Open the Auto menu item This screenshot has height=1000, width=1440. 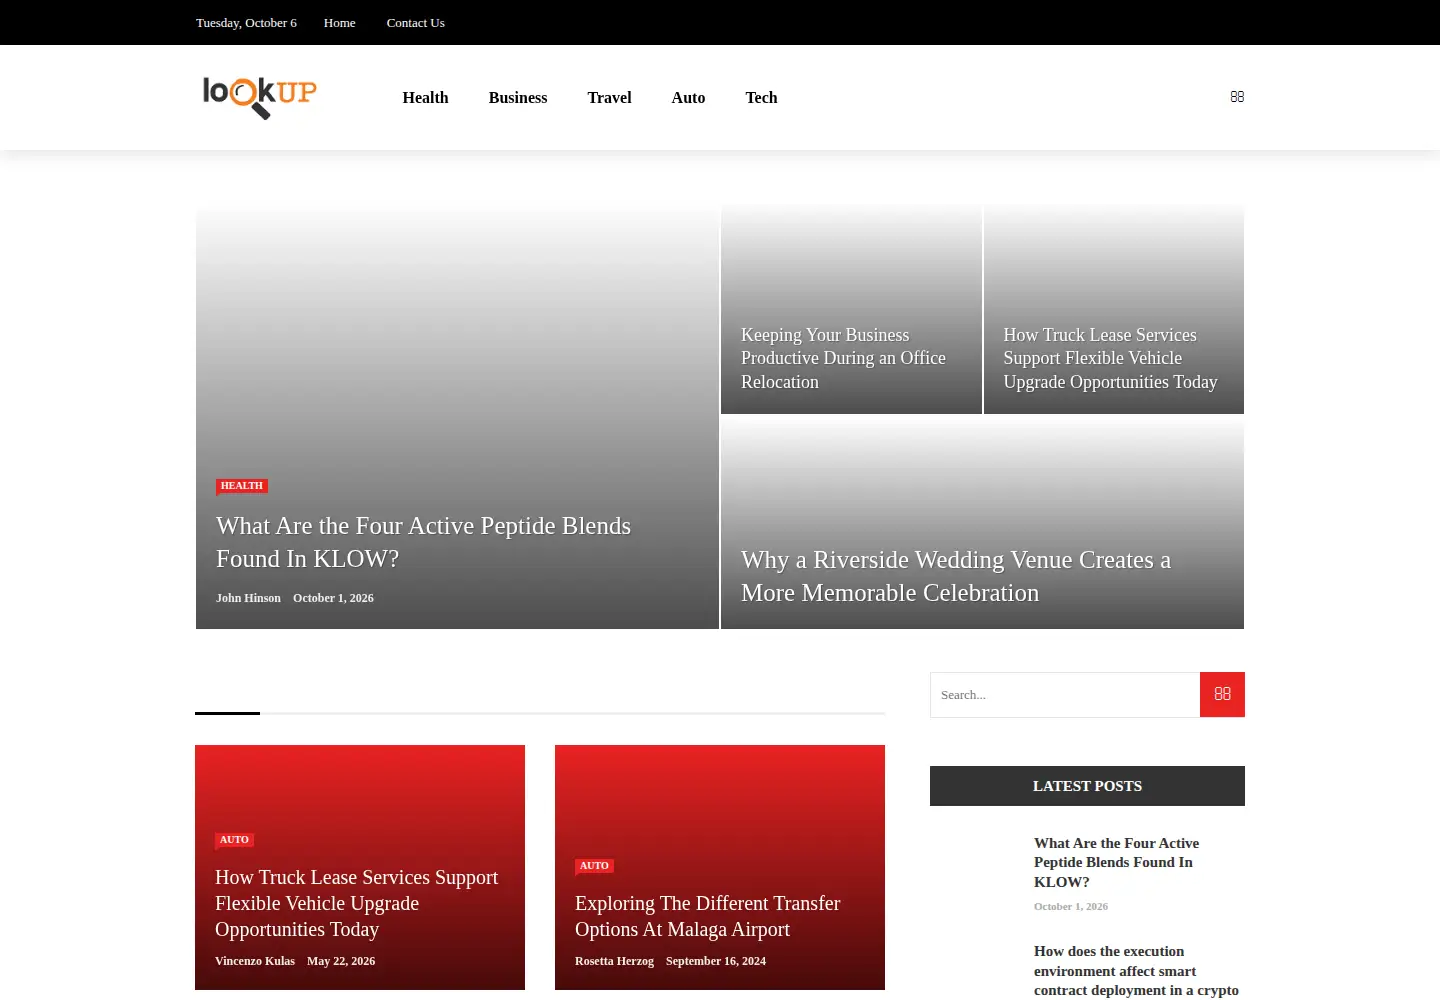pos(688,98)
